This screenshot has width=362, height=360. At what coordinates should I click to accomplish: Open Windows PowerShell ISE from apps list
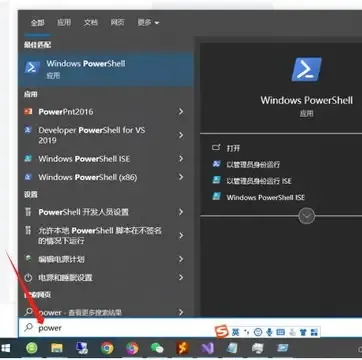point(106,159)
